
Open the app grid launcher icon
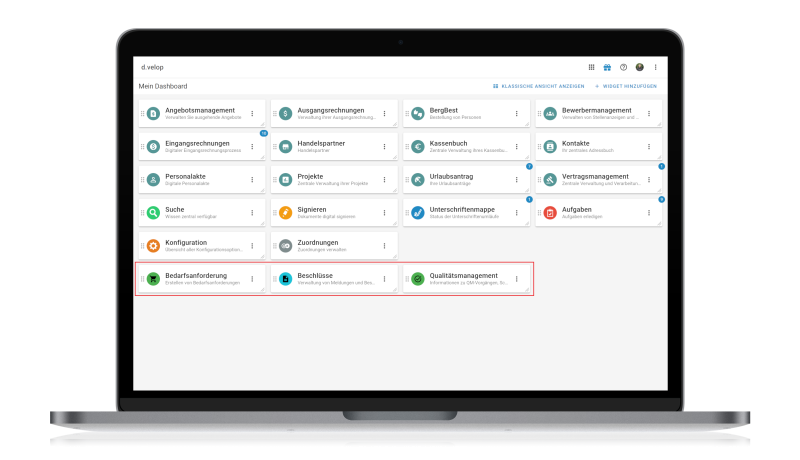click(x=591, y=67)
